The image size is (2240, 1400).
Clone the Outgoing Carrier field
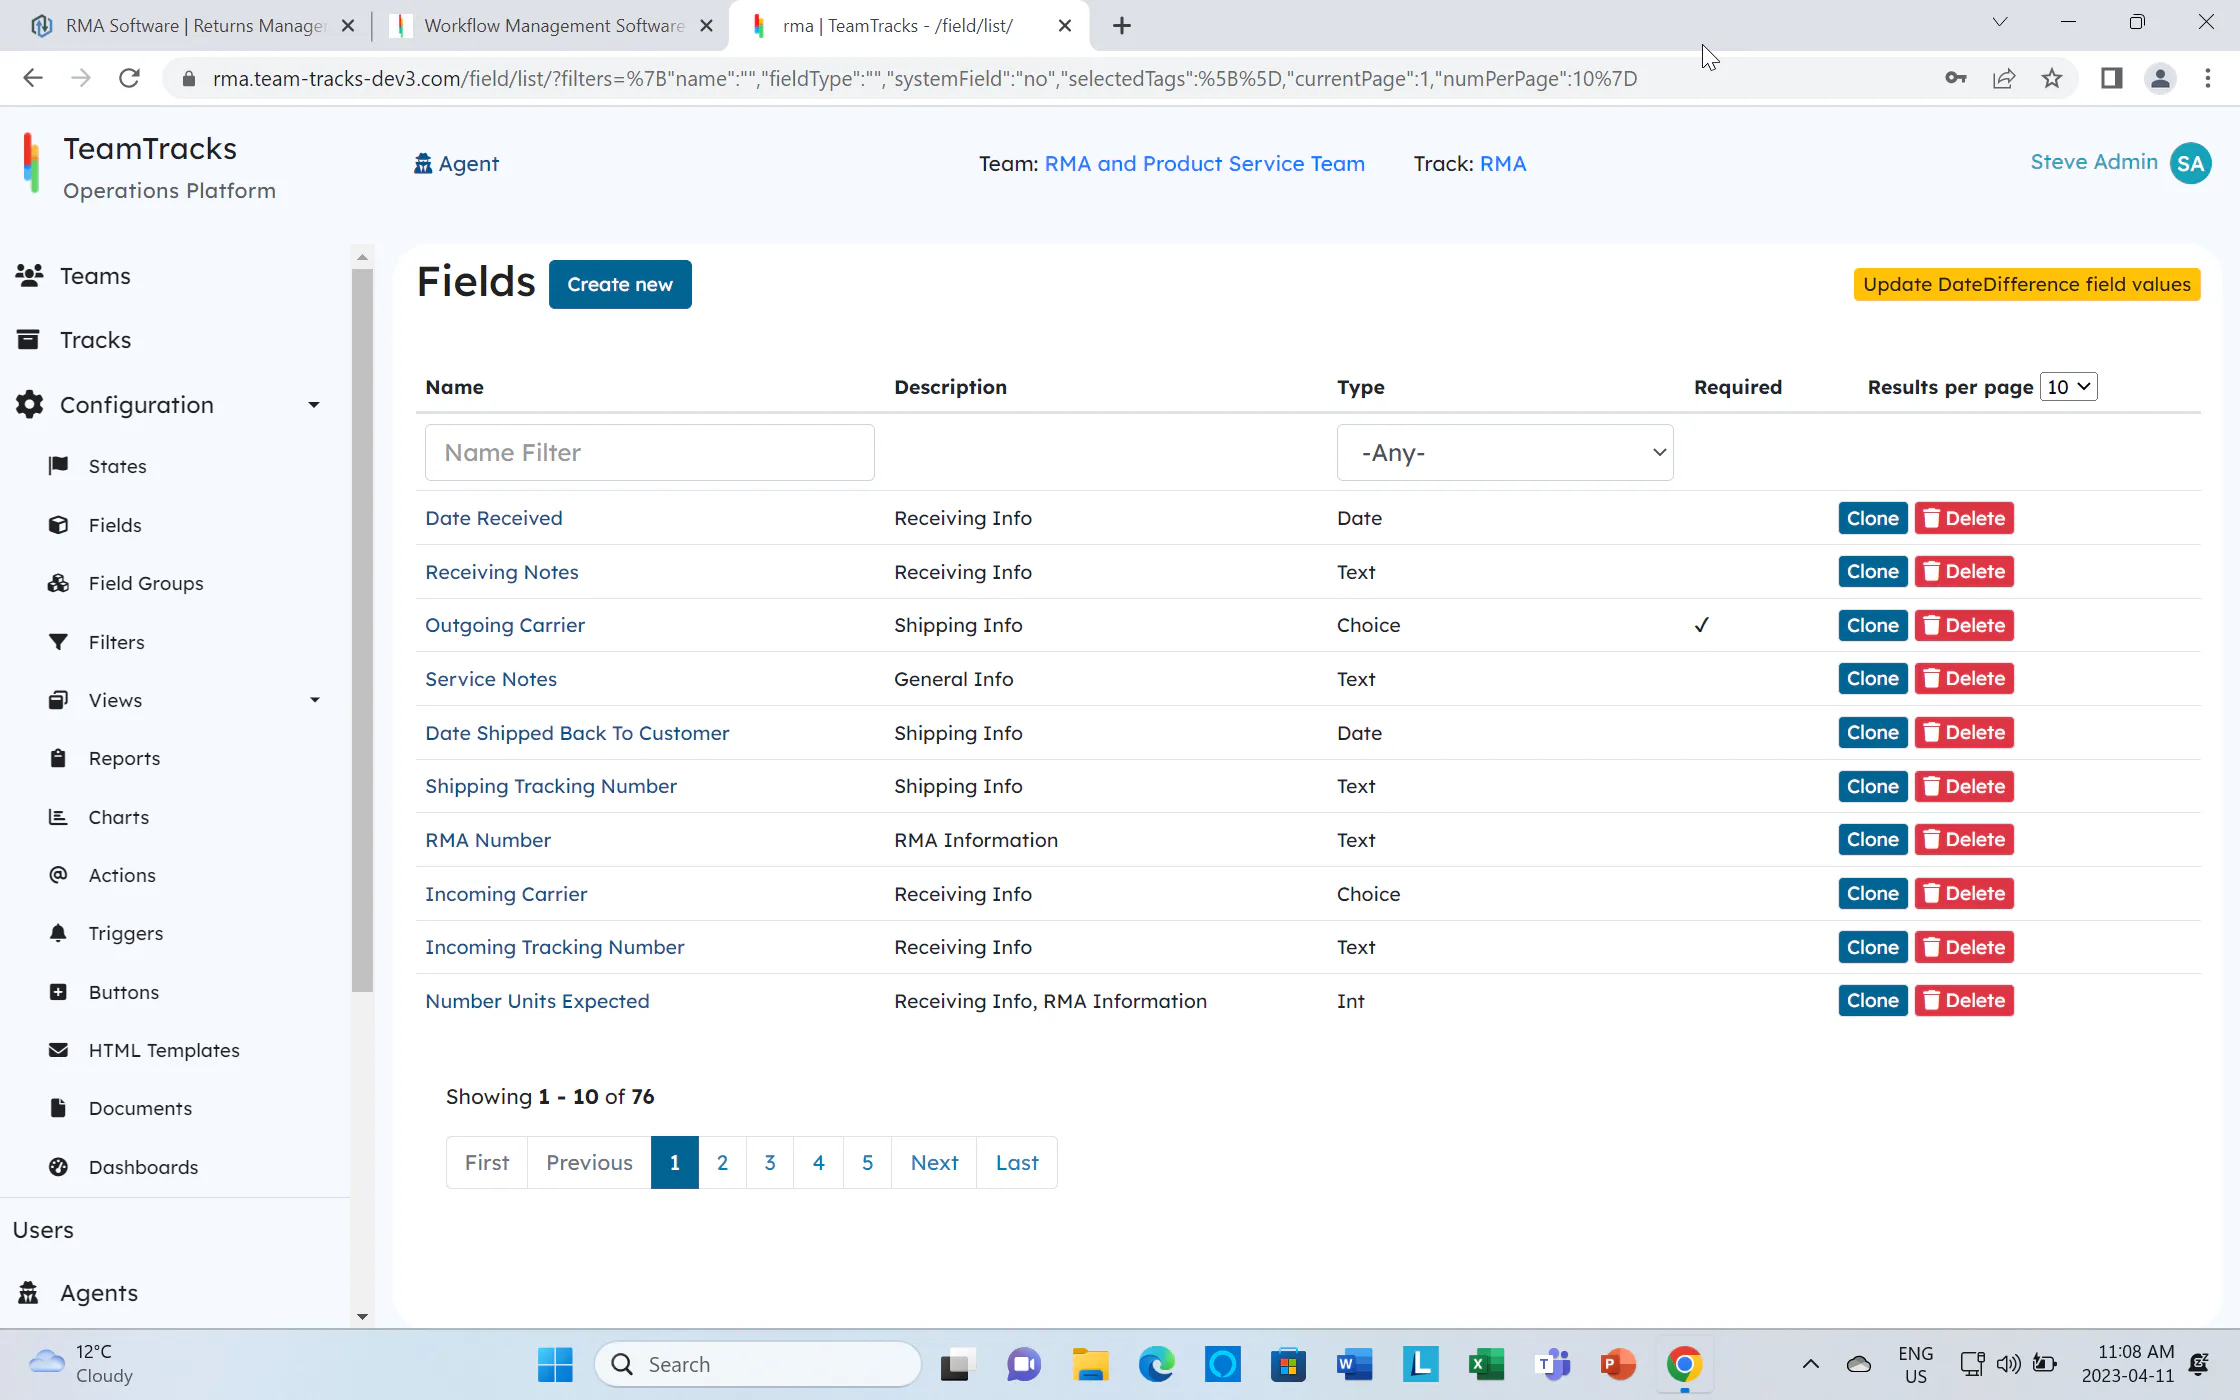[1872, 626]
